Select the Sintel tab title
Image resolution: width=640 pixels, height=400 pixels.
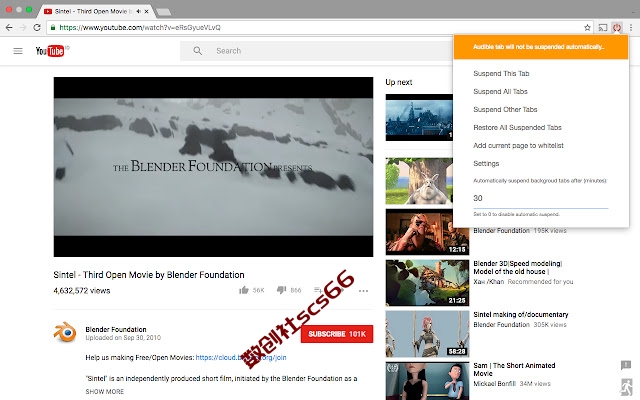(x=91, y=11)
